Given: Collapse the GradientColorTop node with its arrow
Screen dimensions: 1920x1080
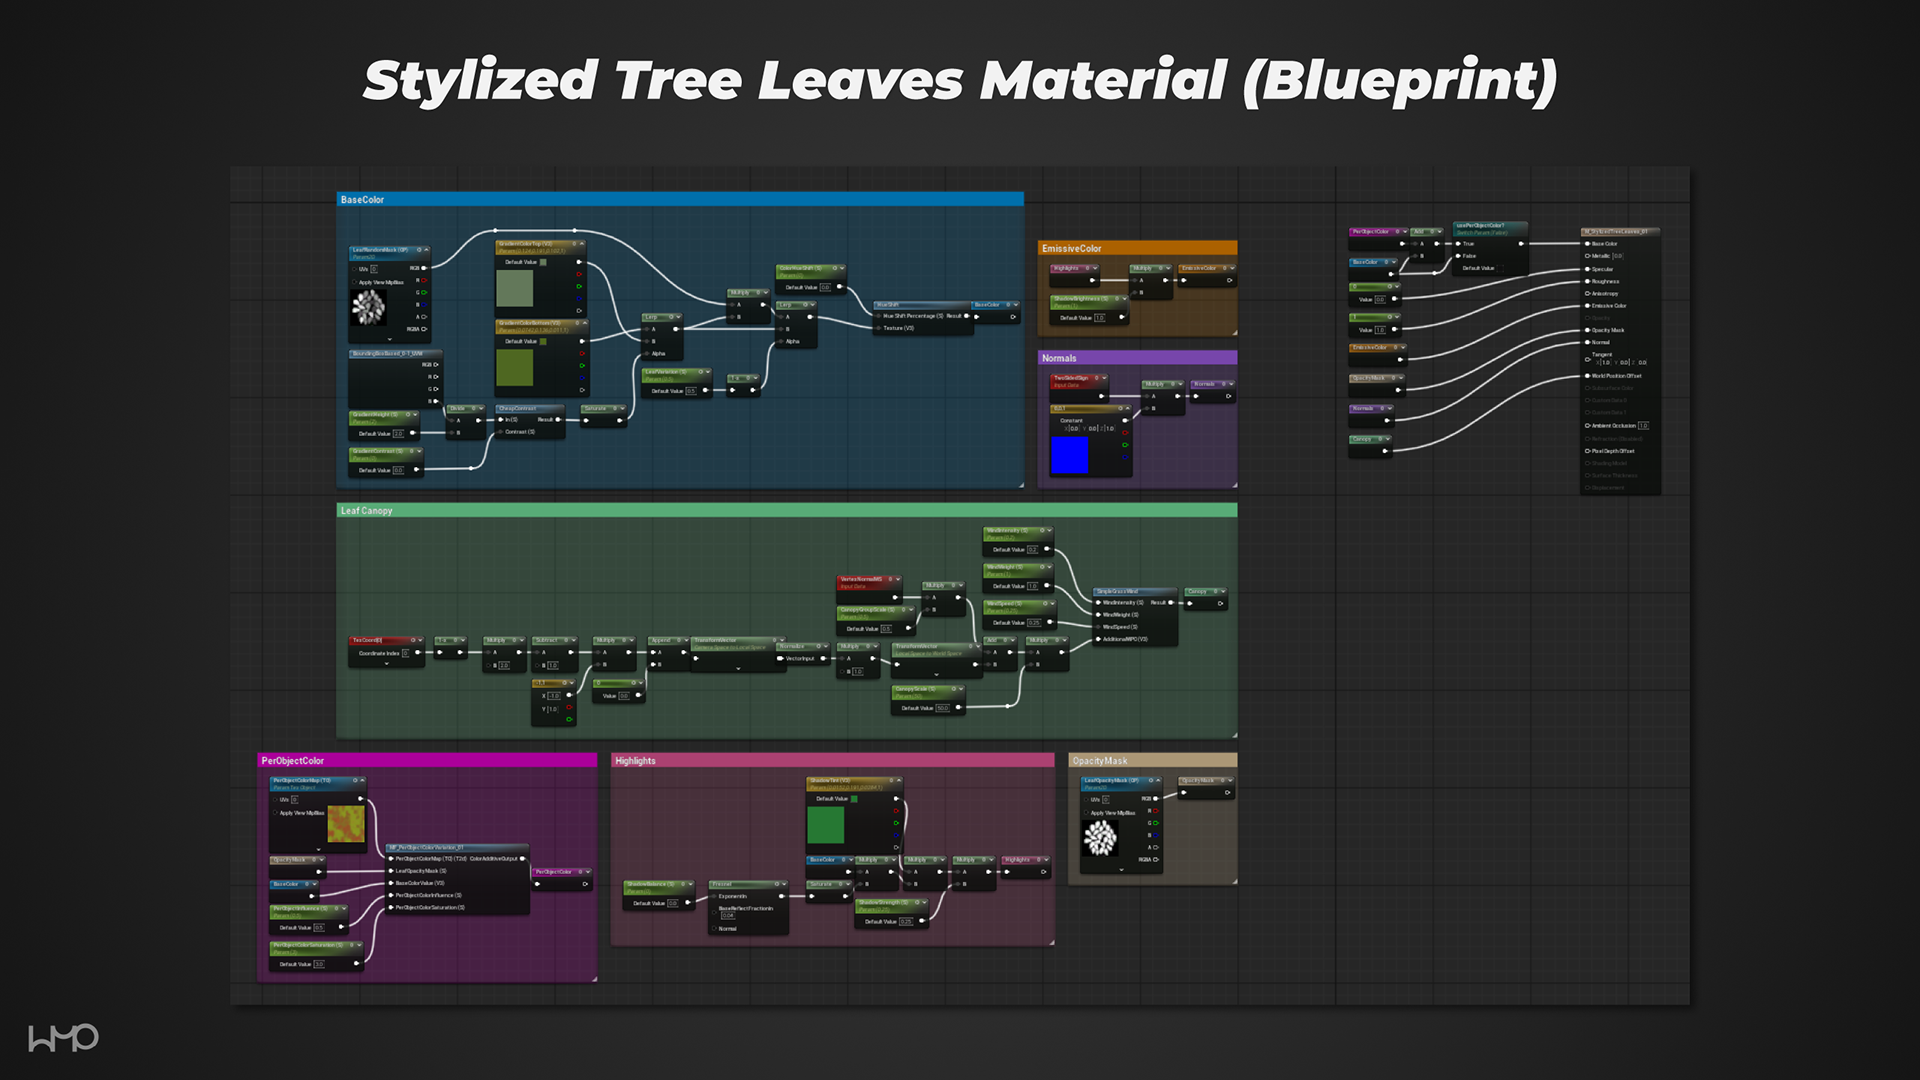Looking at the screenshot, I should pyautogui.click(x=582, y=243).
